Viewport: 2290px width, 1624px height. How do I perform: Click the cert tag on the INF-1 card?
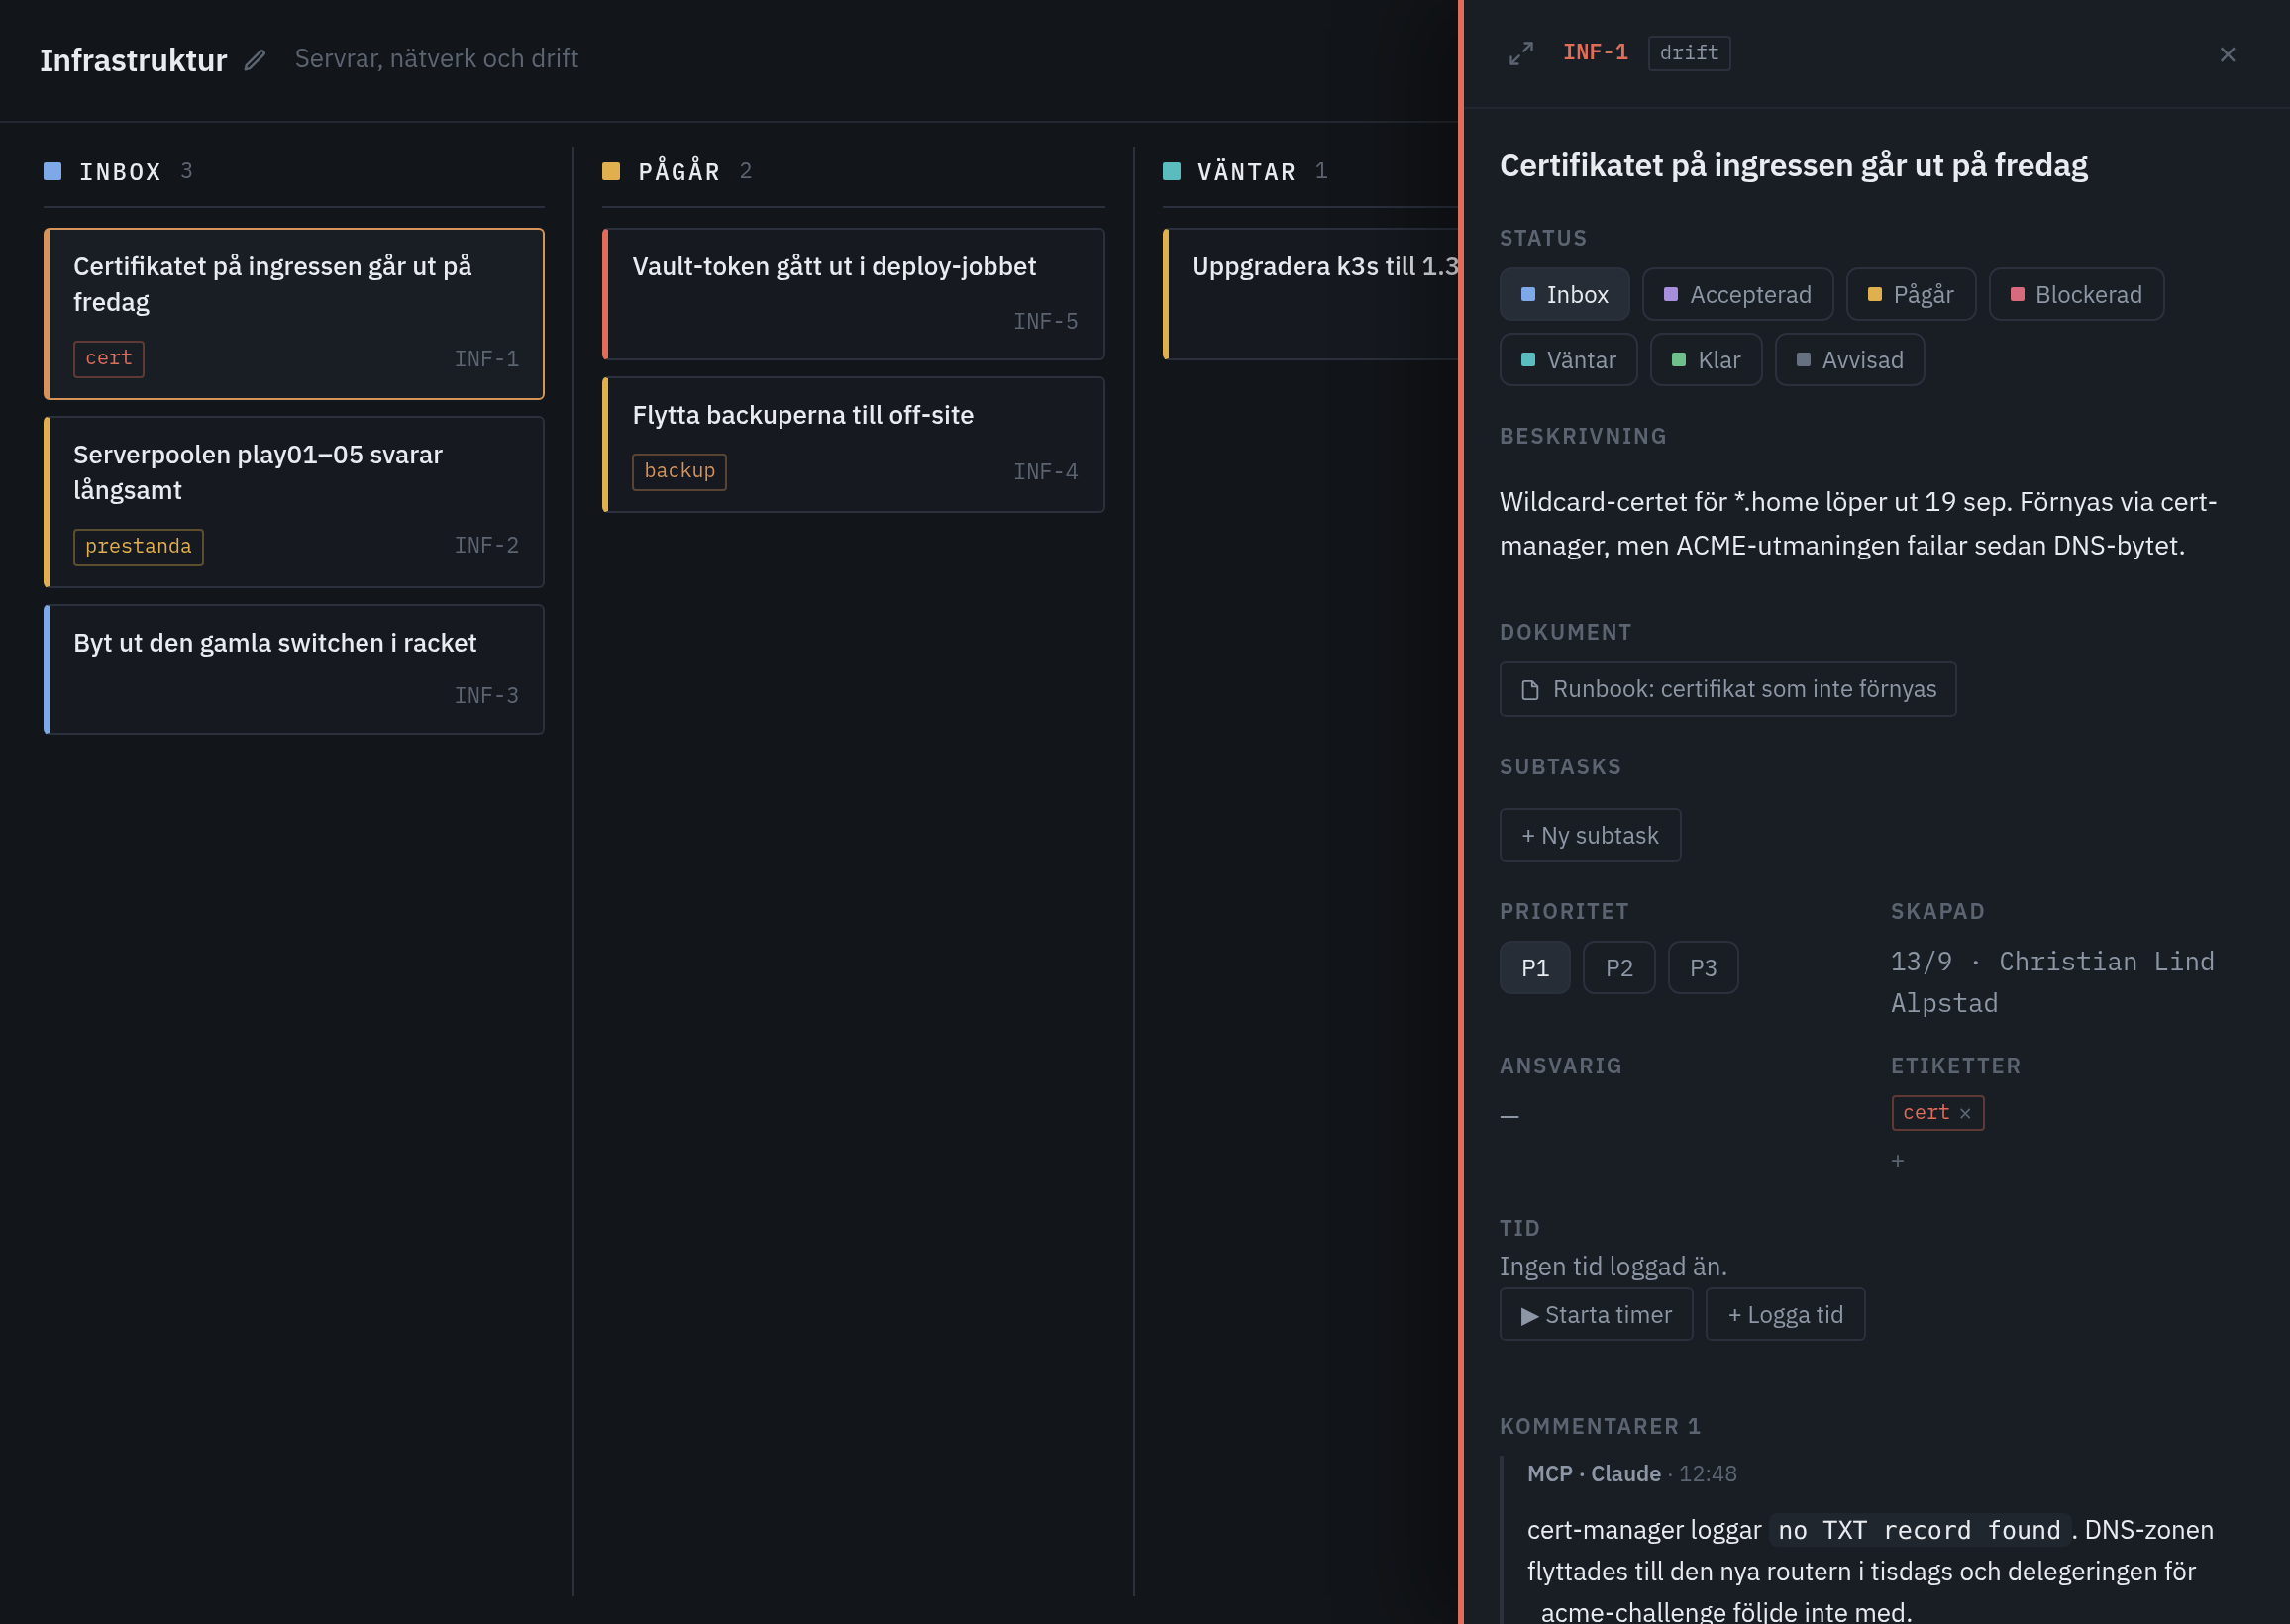click(x=109, y=359)
